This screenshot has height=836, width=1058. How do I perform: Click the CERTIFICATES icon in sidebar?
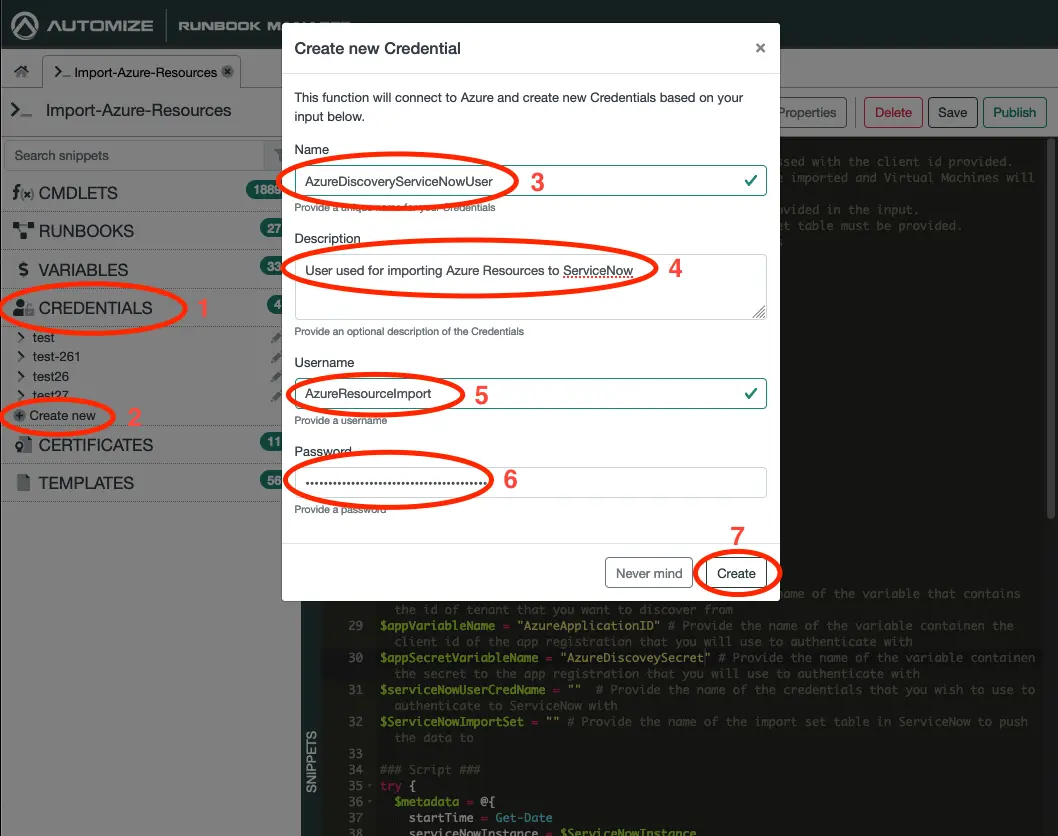coord(22,445)
